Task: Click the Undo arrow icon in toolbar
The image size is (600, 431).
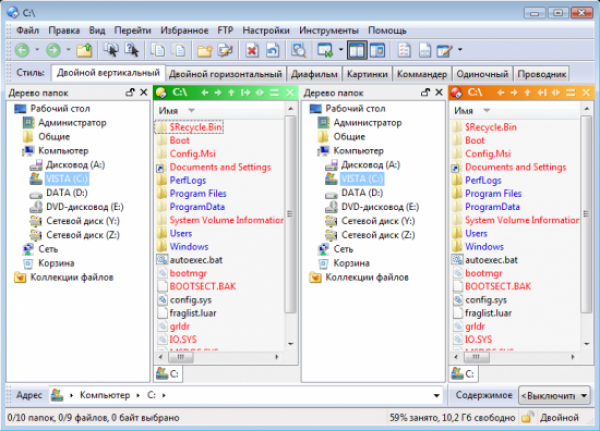Action: pos(274,49)
